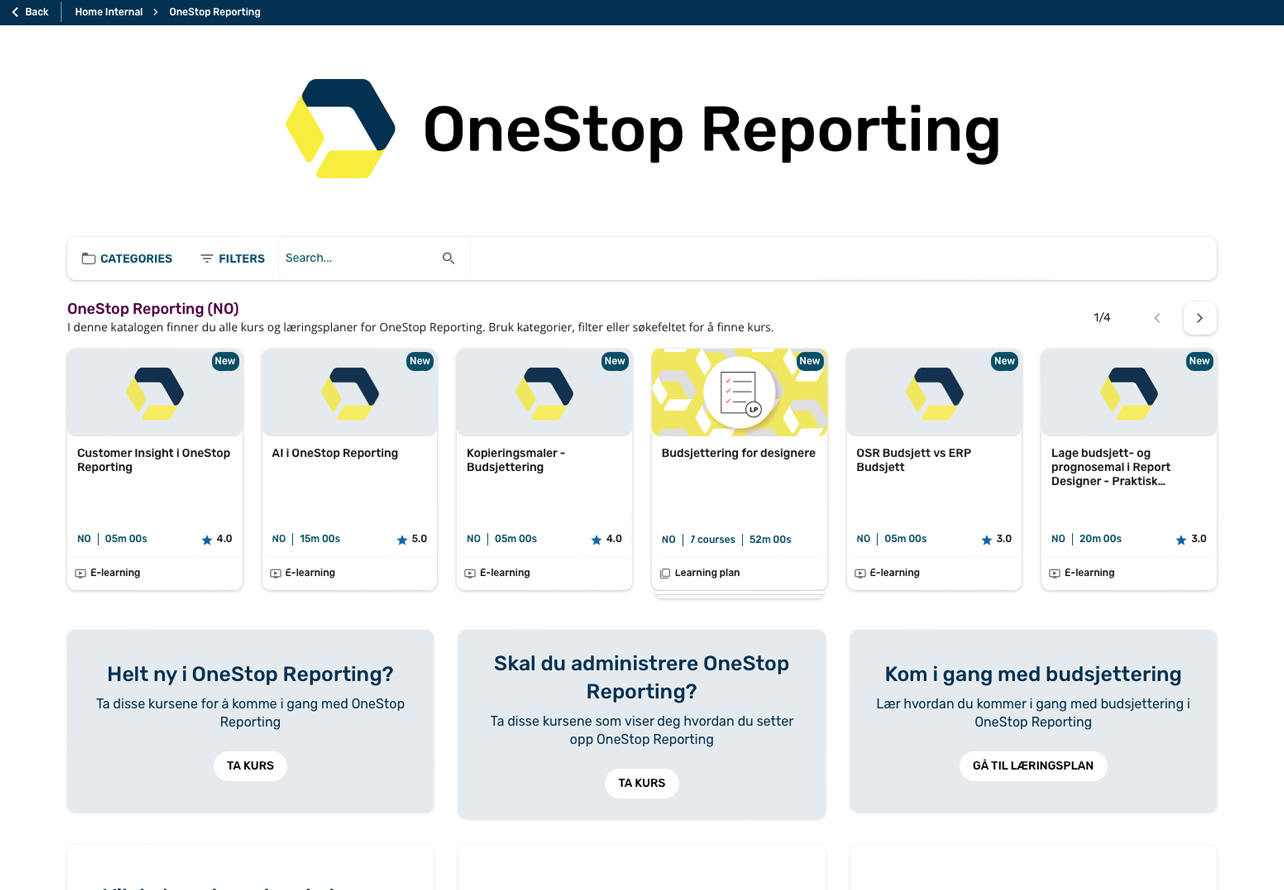This screenshot has width=1284, height=890.
Task: Click the star rating on OSR Budsjett card
Action: tap(996, 539)
